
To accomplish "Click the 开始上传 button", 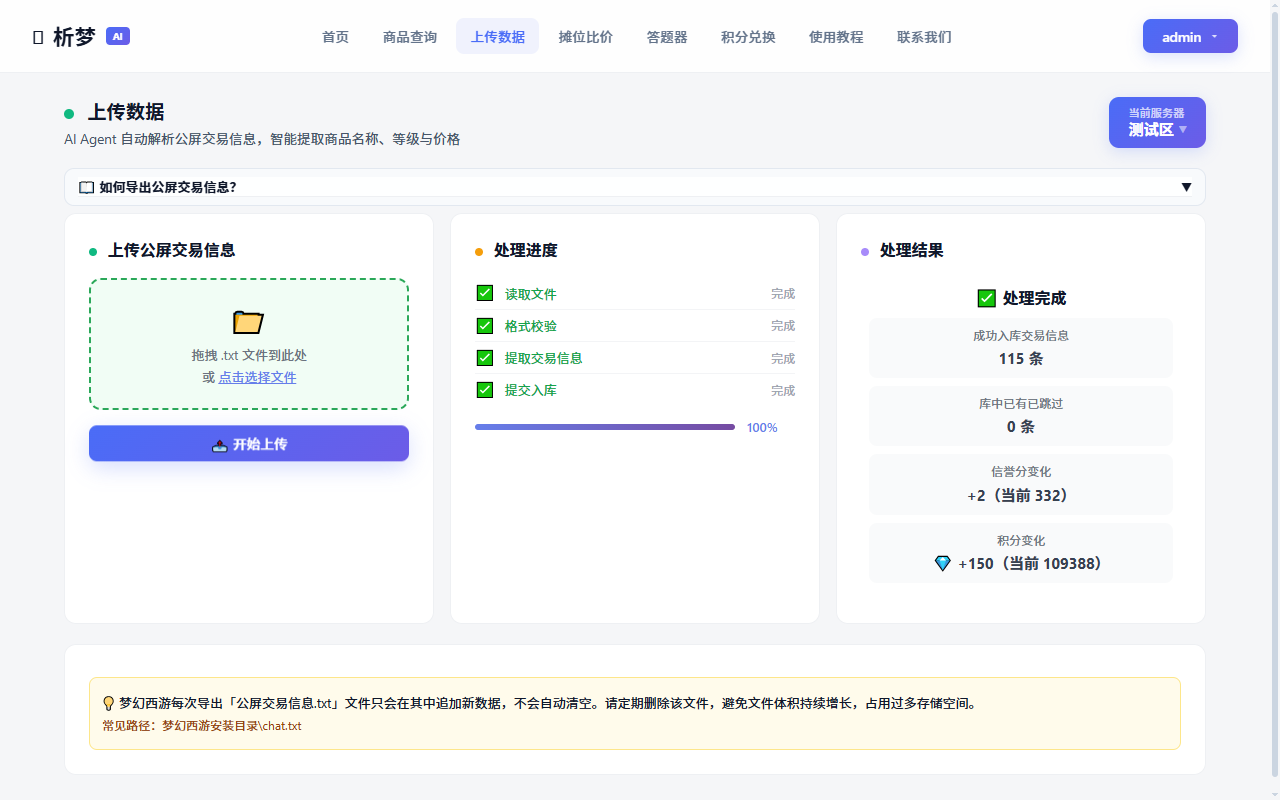I will pos(249,443).
